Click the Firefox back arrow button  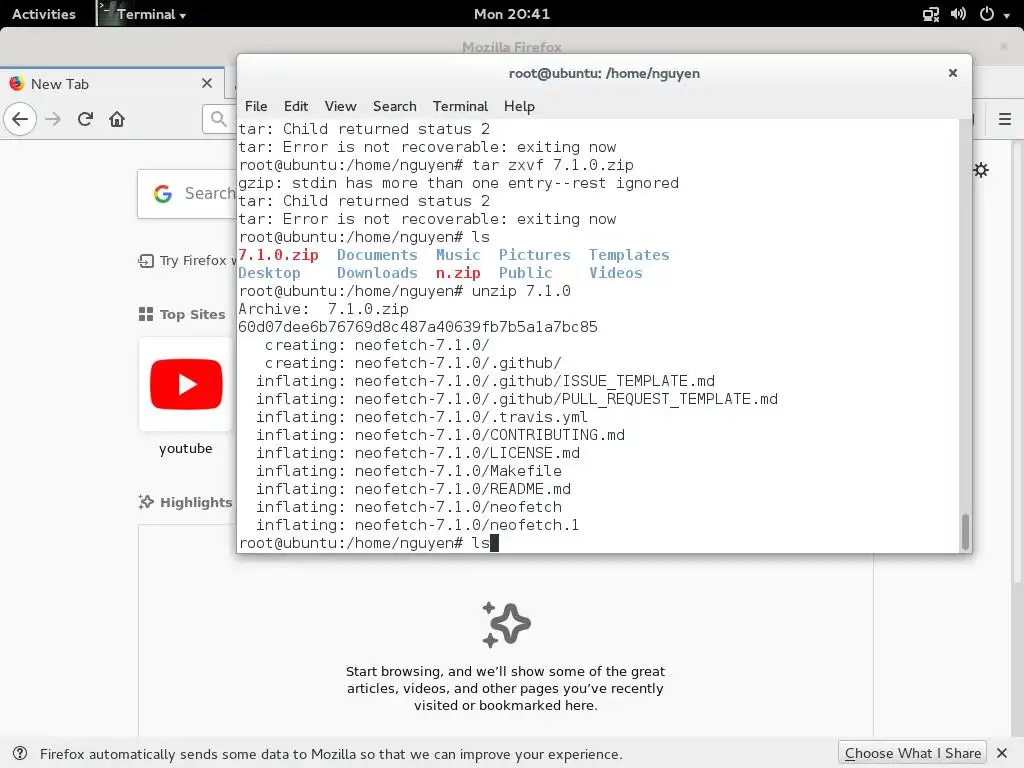20,119
